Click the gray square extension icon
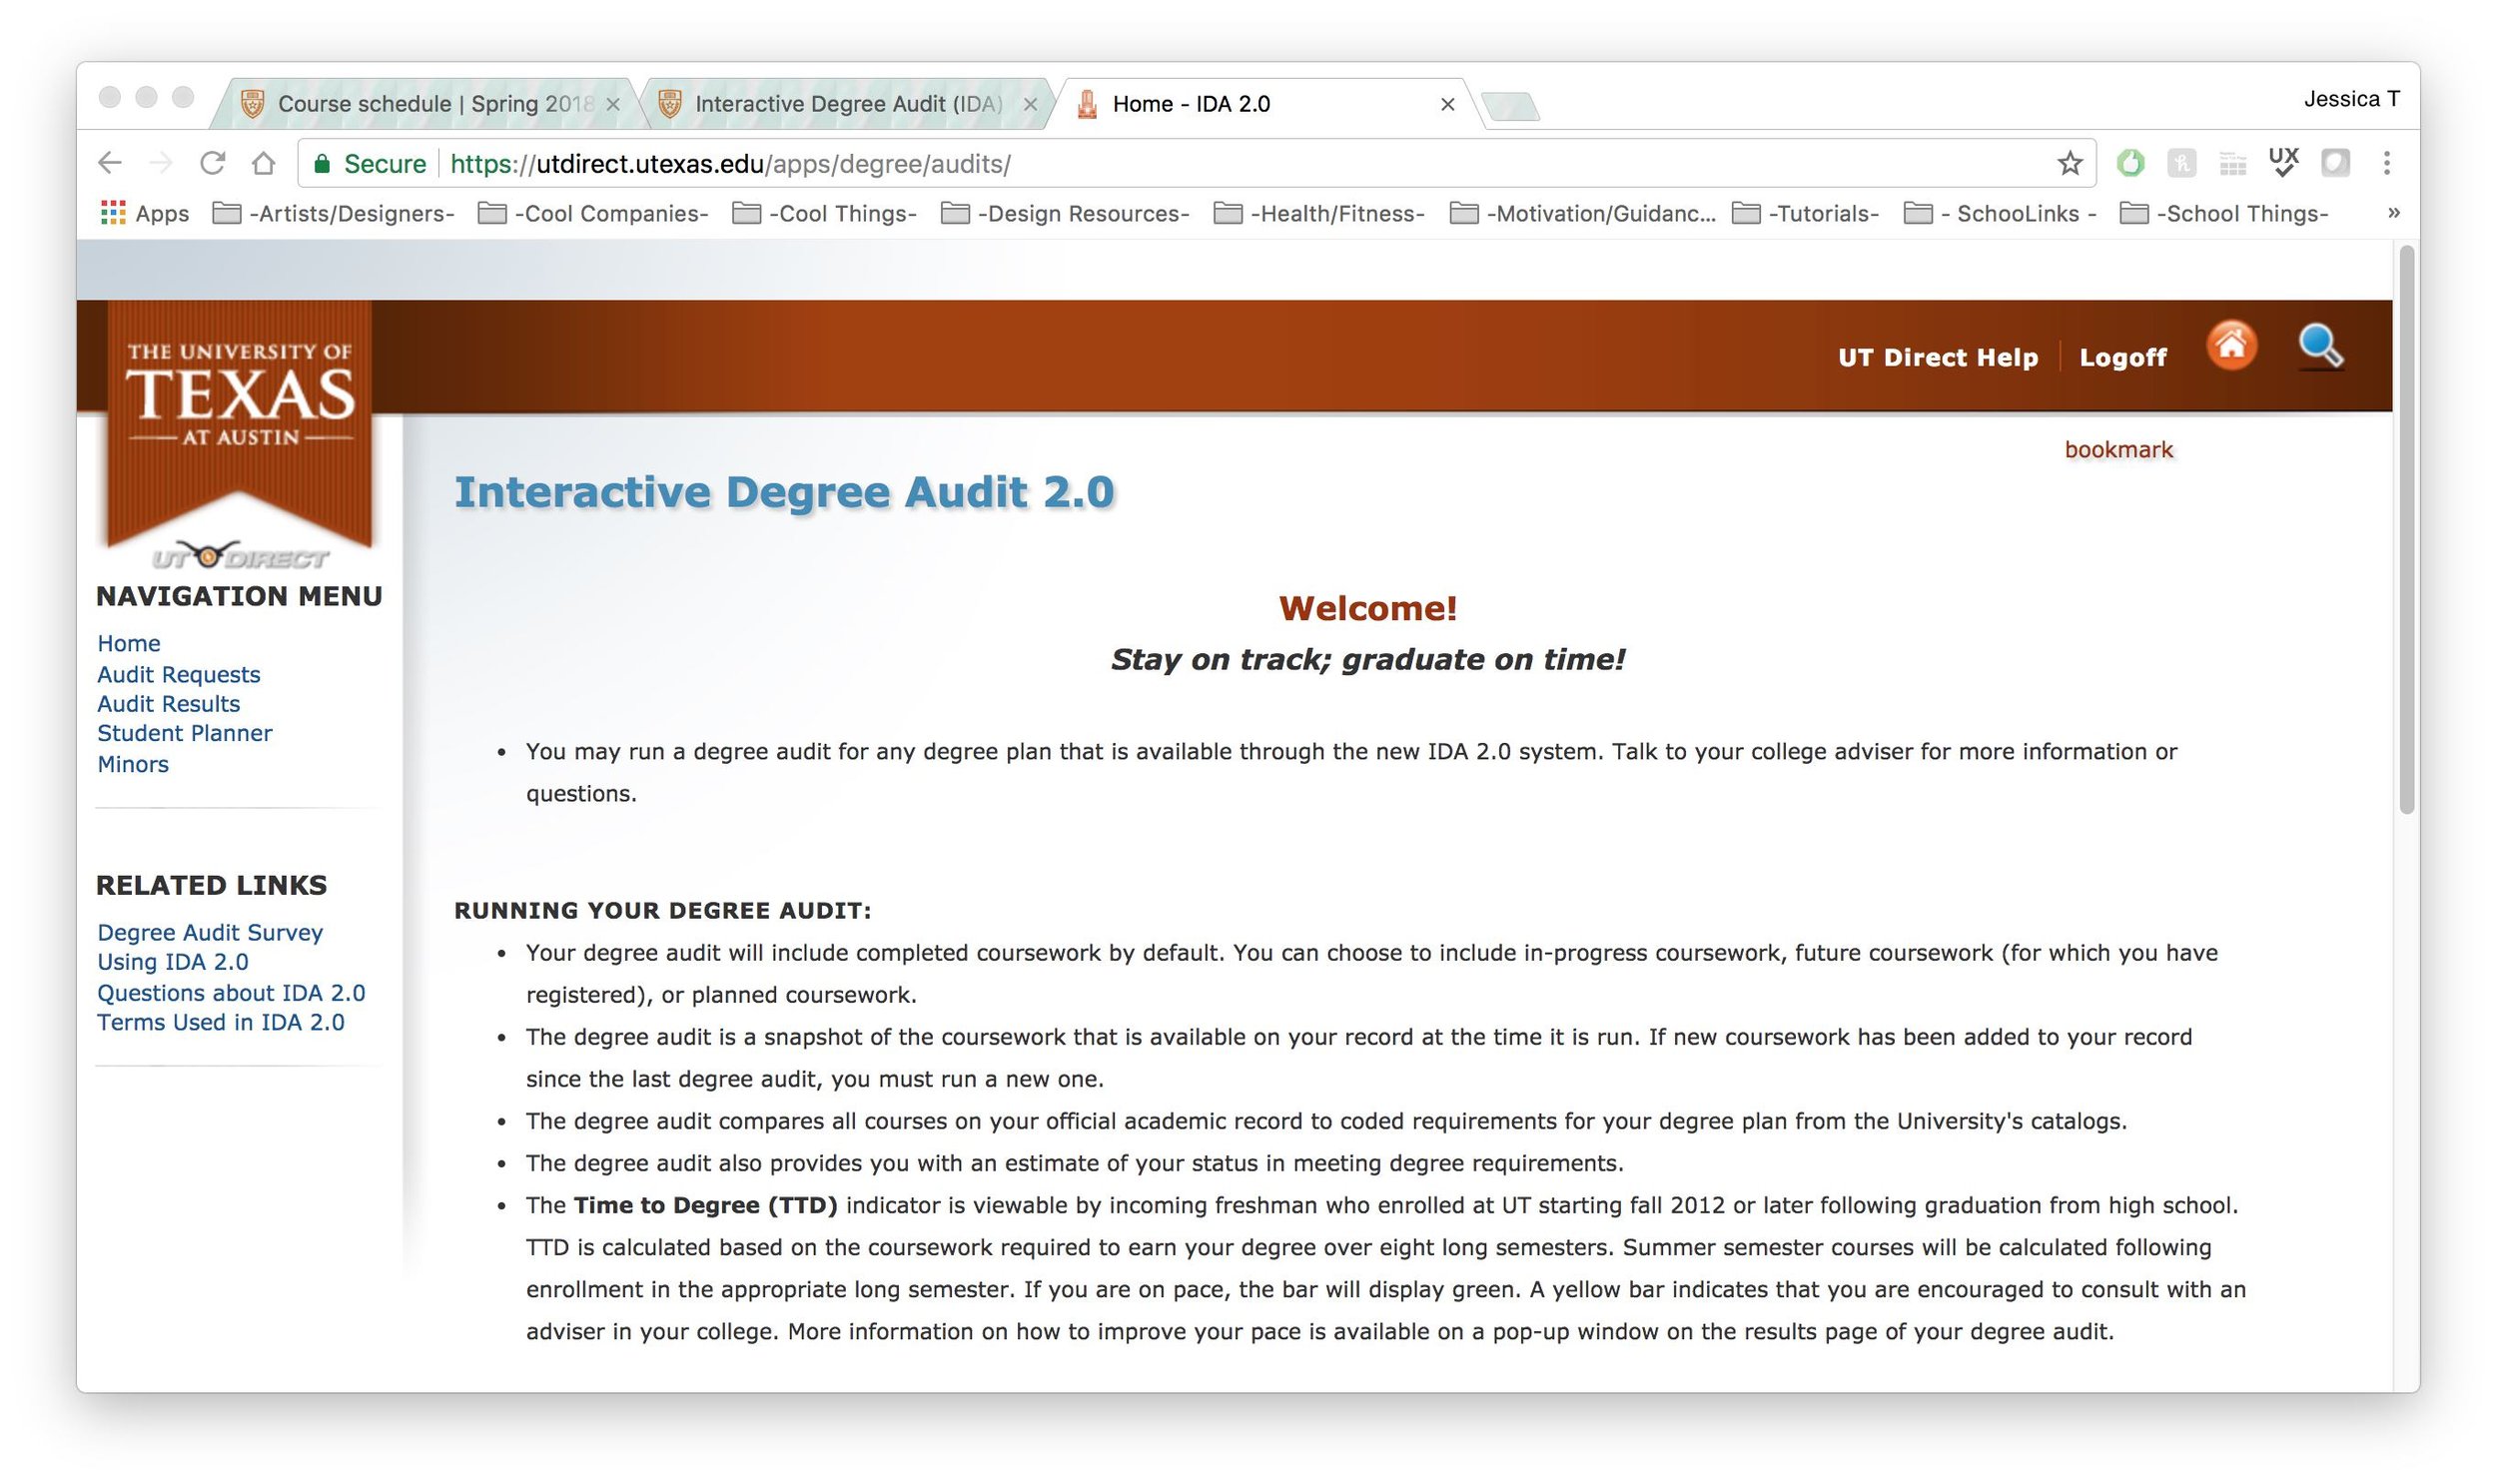 coord(2335,163)
